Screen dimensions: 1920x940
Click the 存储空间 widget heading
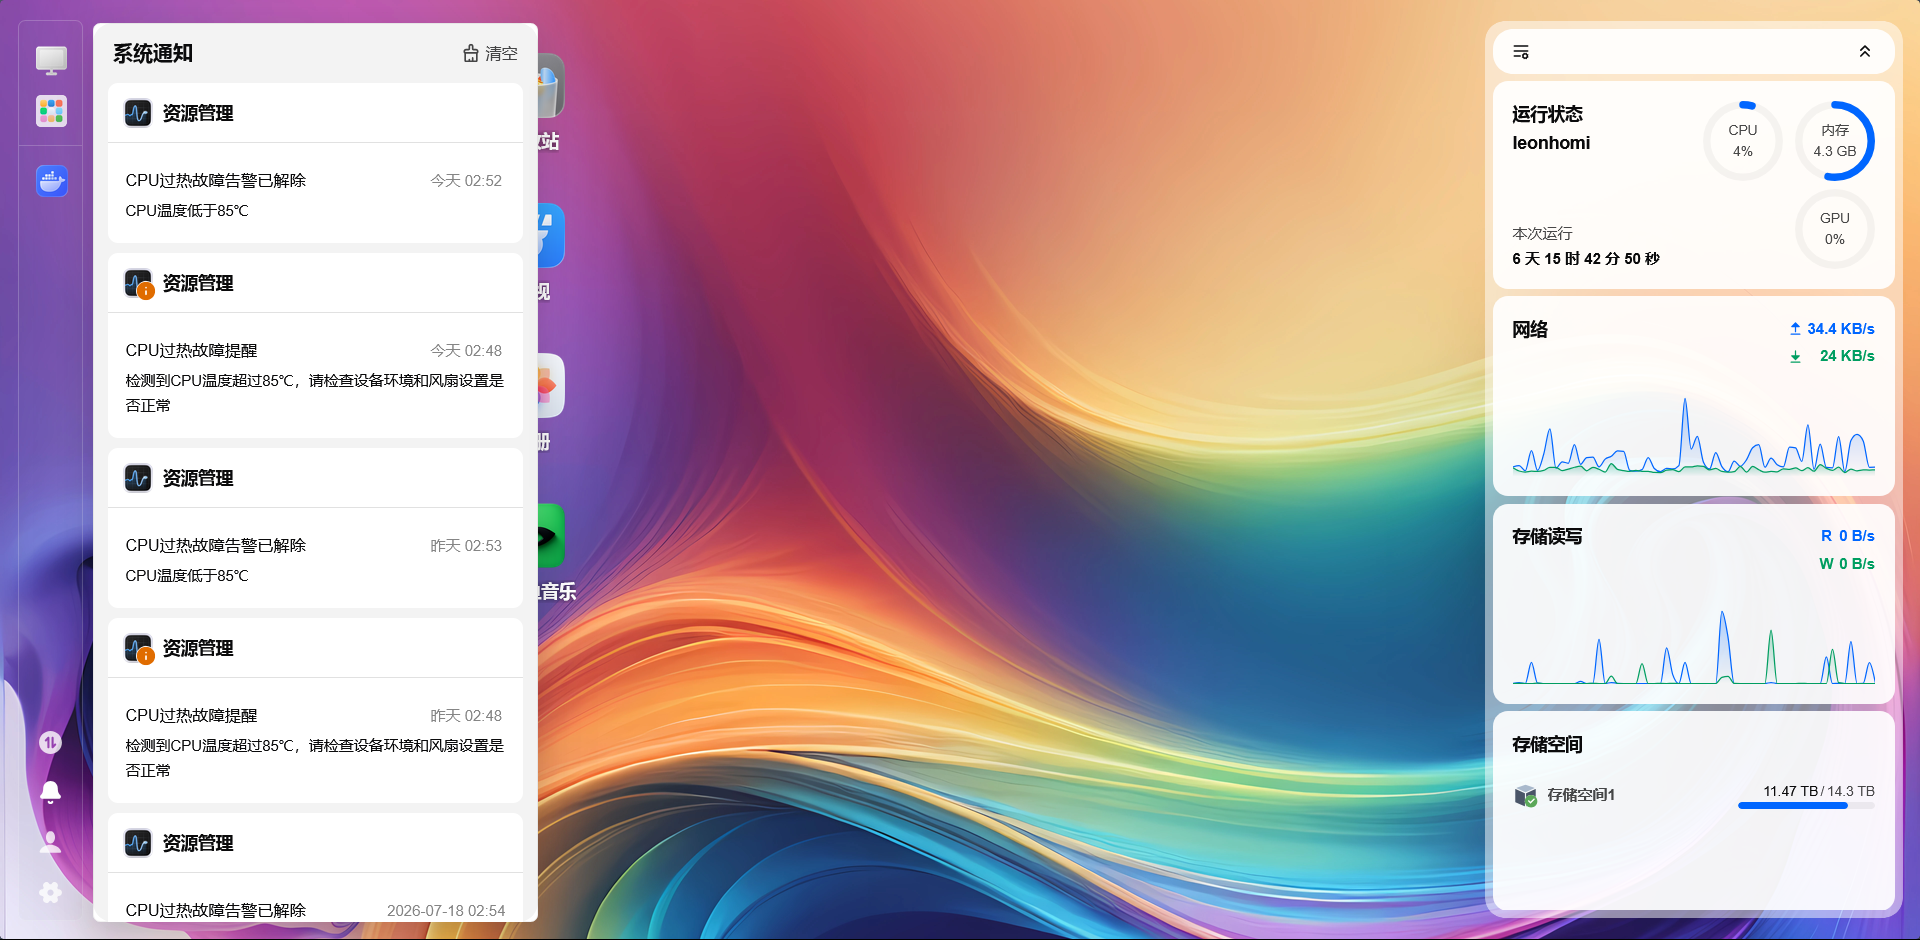(1547, 745)
